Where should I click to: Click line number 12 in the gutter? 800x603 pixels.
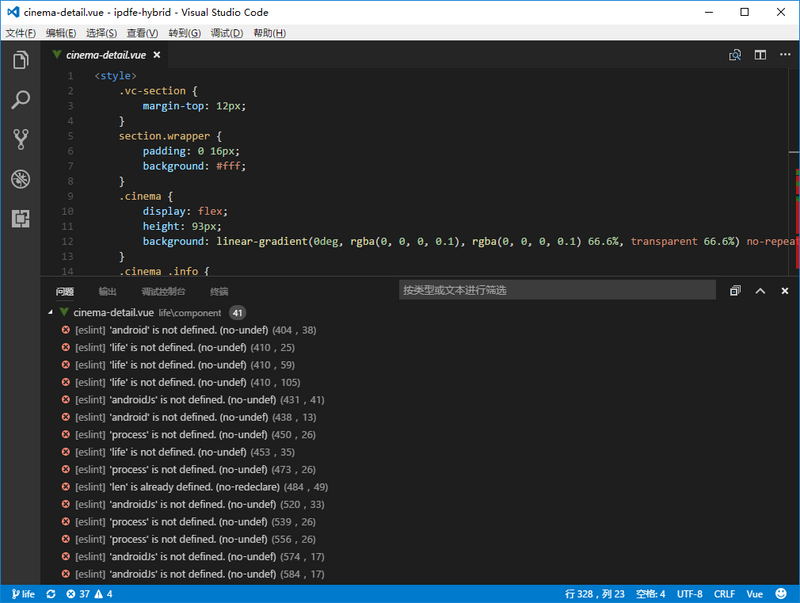click(x=67, y=241)
